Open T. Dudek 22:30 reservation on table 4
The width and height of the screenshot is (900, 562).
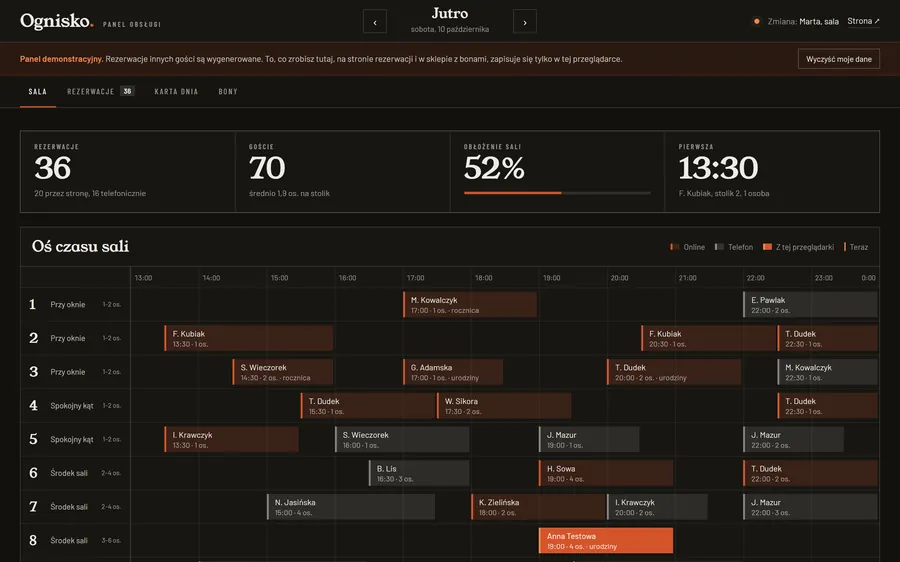[x=828, y=405]
